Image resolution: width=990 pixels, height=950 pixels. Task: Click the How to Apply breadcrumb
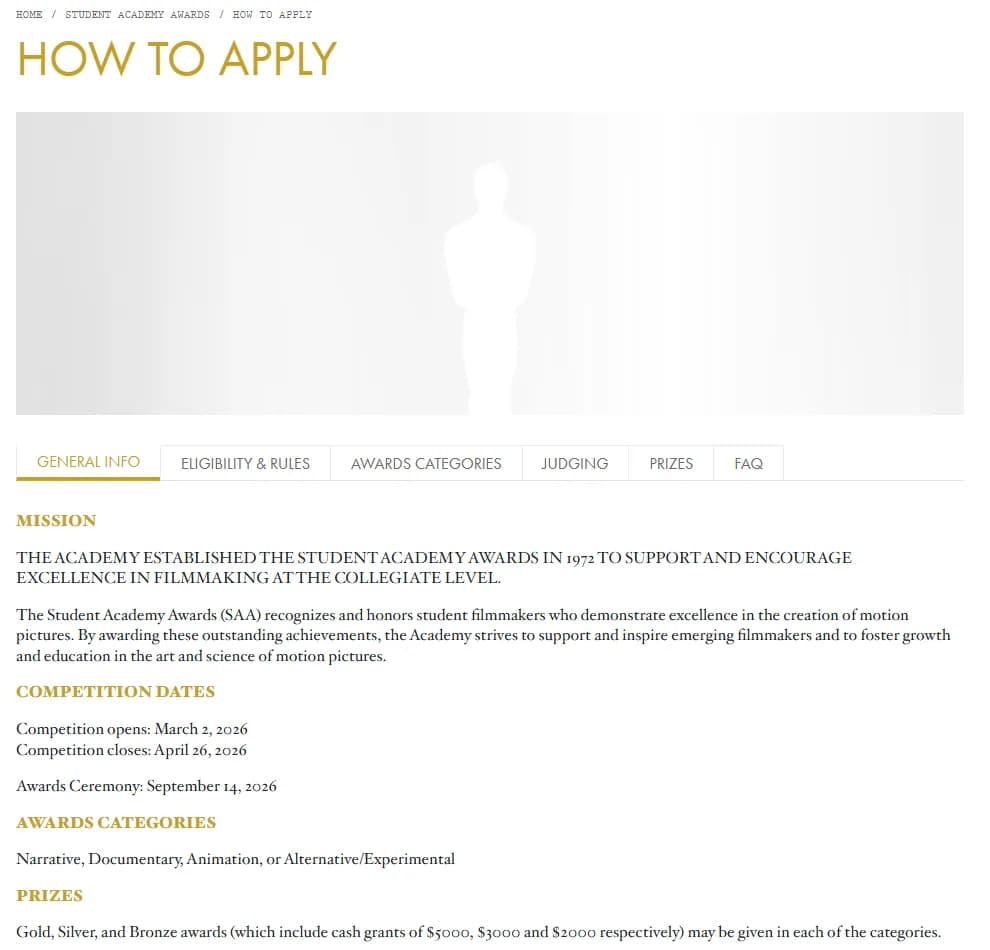coord(272,15)
